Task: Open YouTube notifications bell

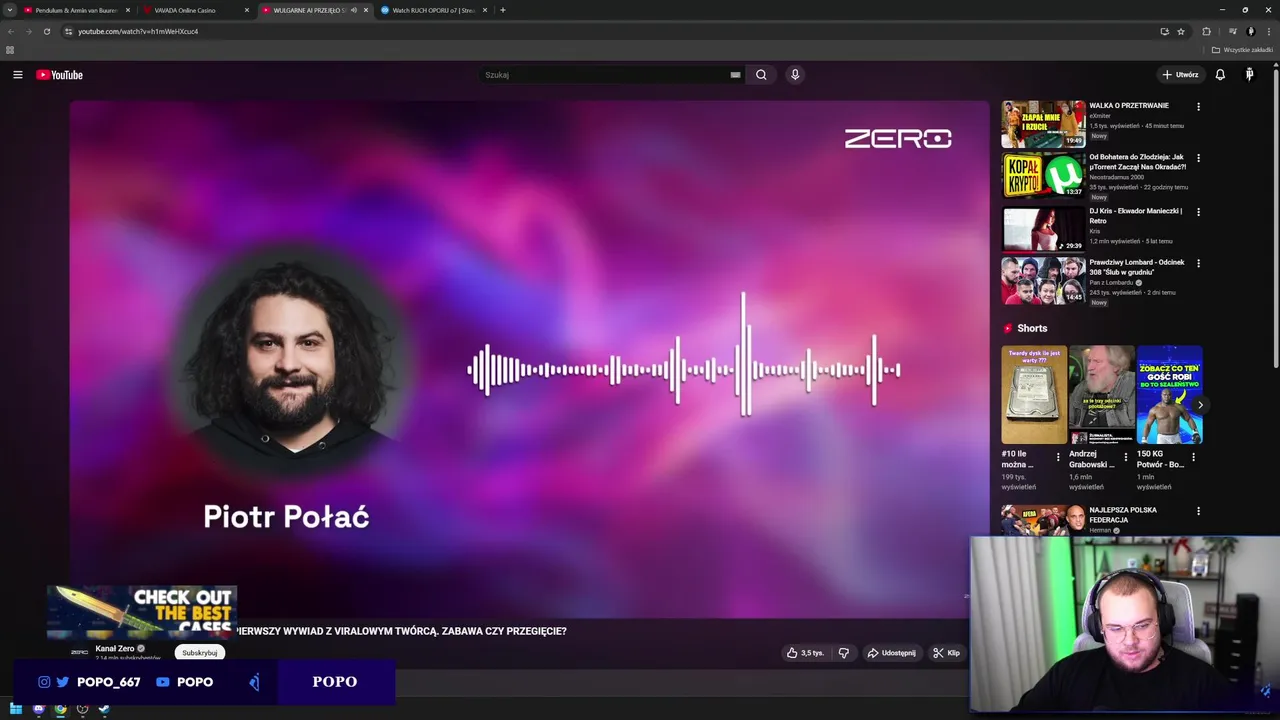Action: pyautogui.click(x=1220, y=75)
